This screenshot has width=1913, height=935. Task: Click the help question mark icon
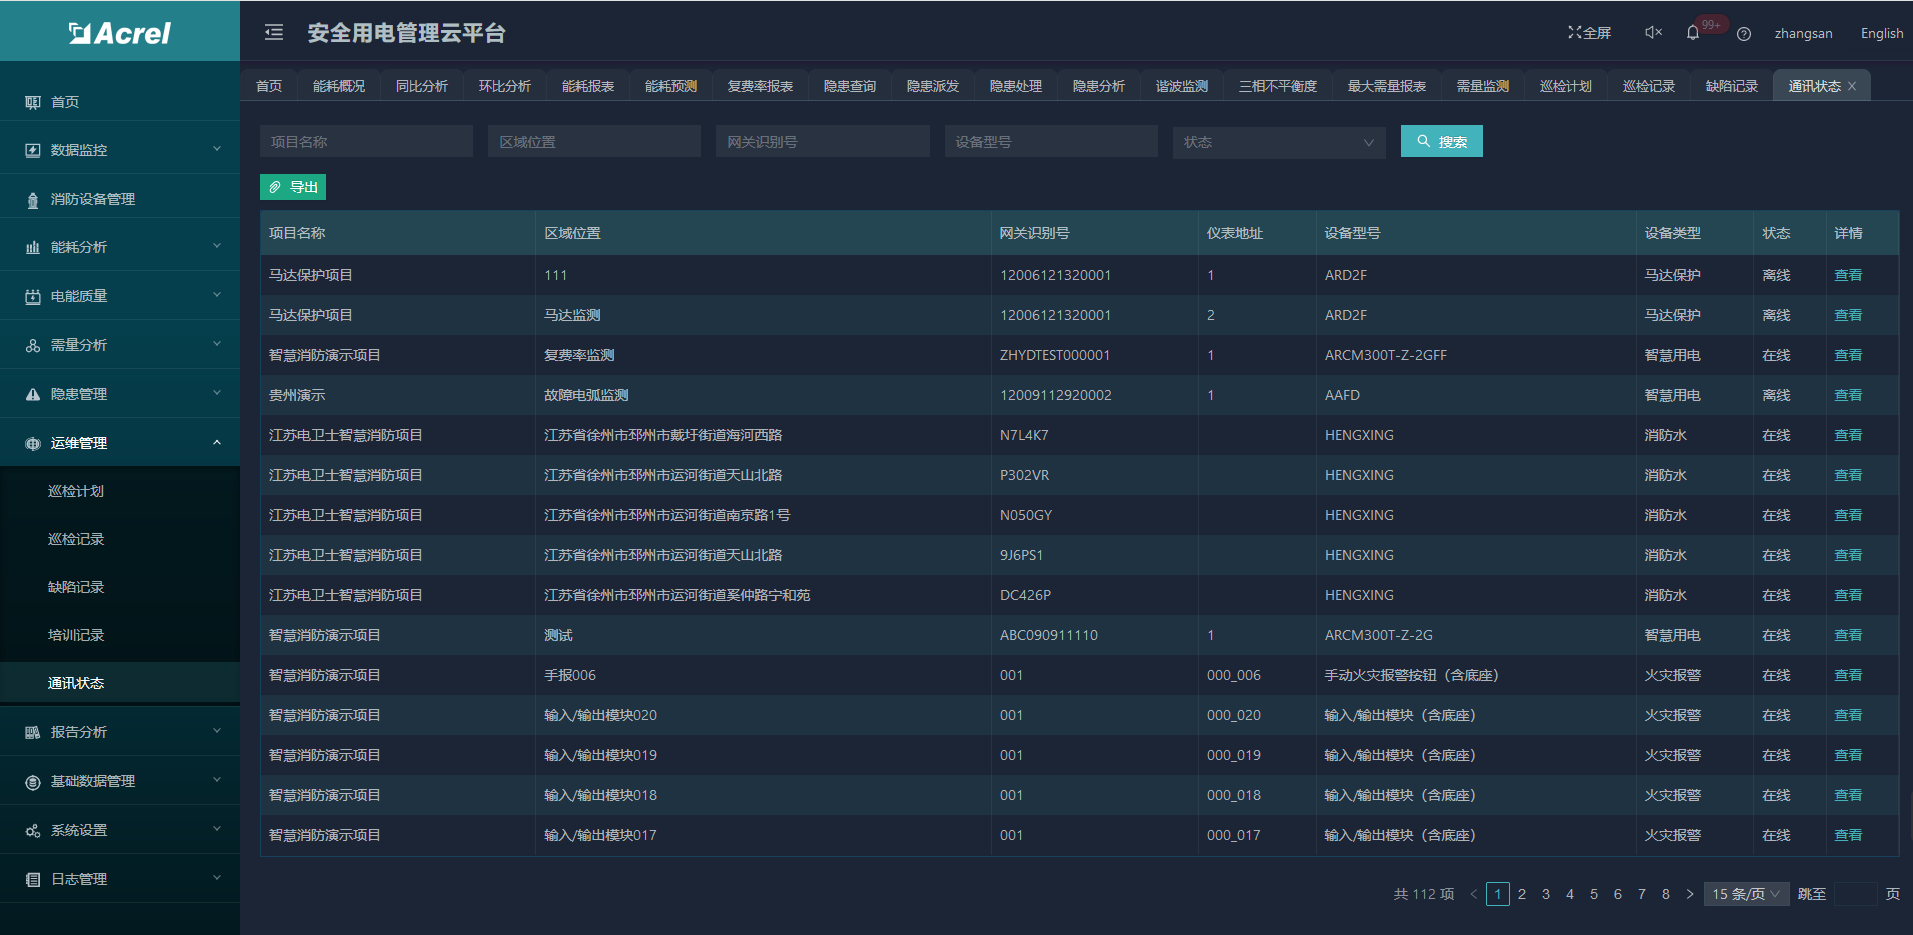coord(1744,34)
